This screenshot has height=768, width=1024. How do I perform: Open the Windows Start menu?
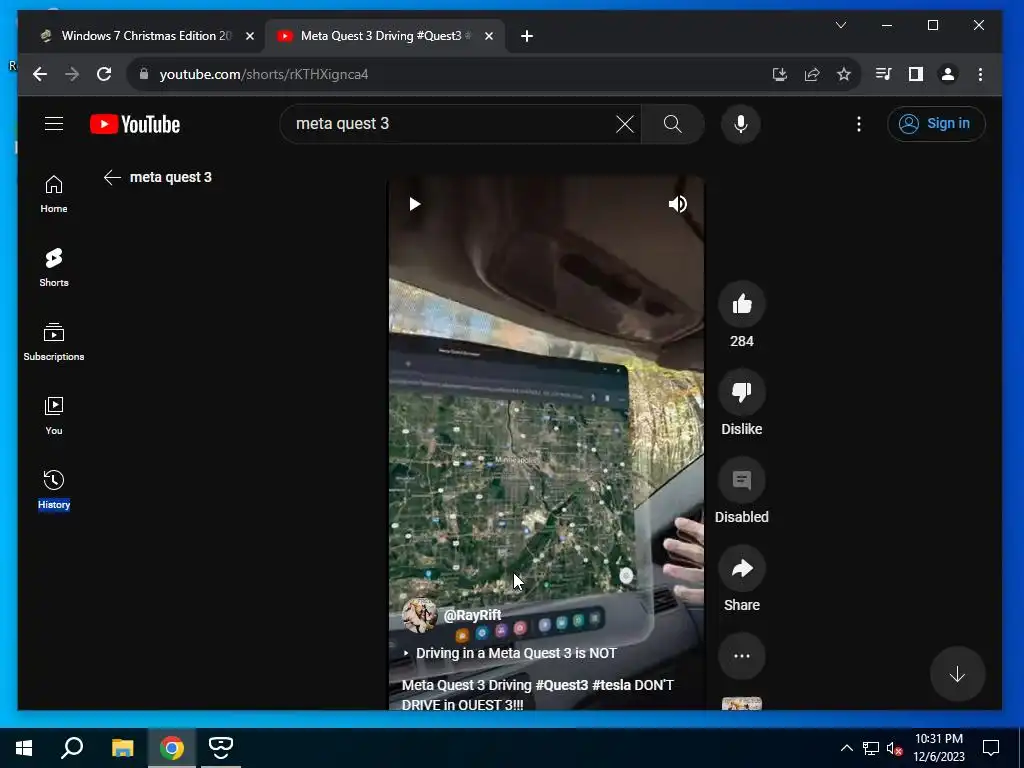click(24, 748)
